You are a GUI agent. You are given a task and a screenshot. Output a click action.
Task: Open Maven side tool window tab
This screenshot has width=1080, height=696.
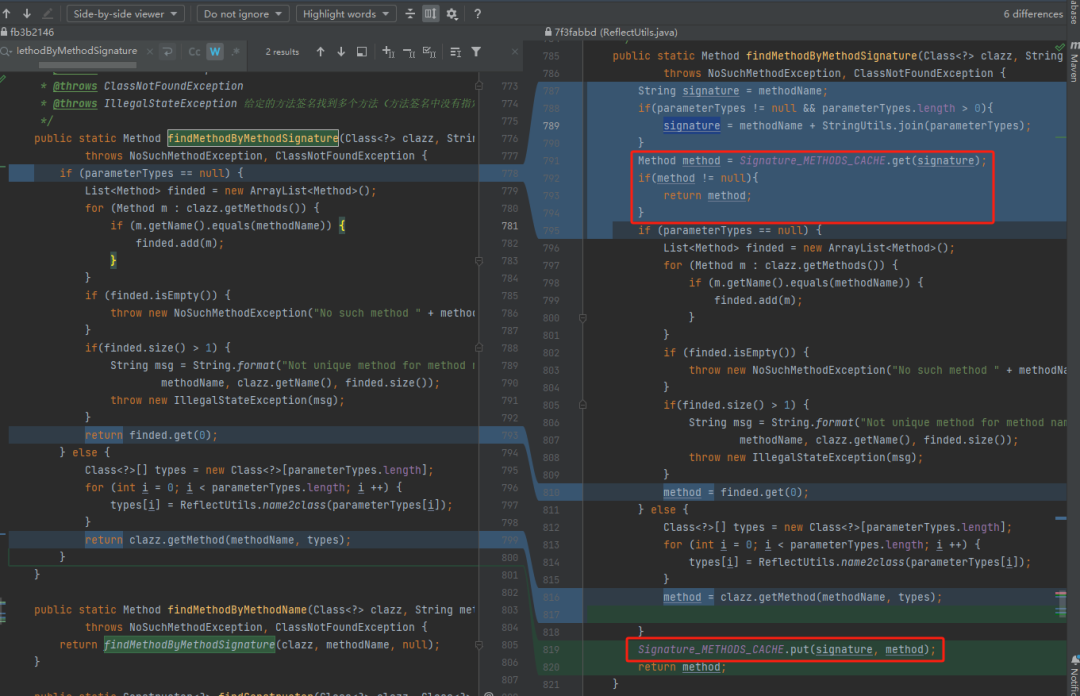coord(1074,63)
